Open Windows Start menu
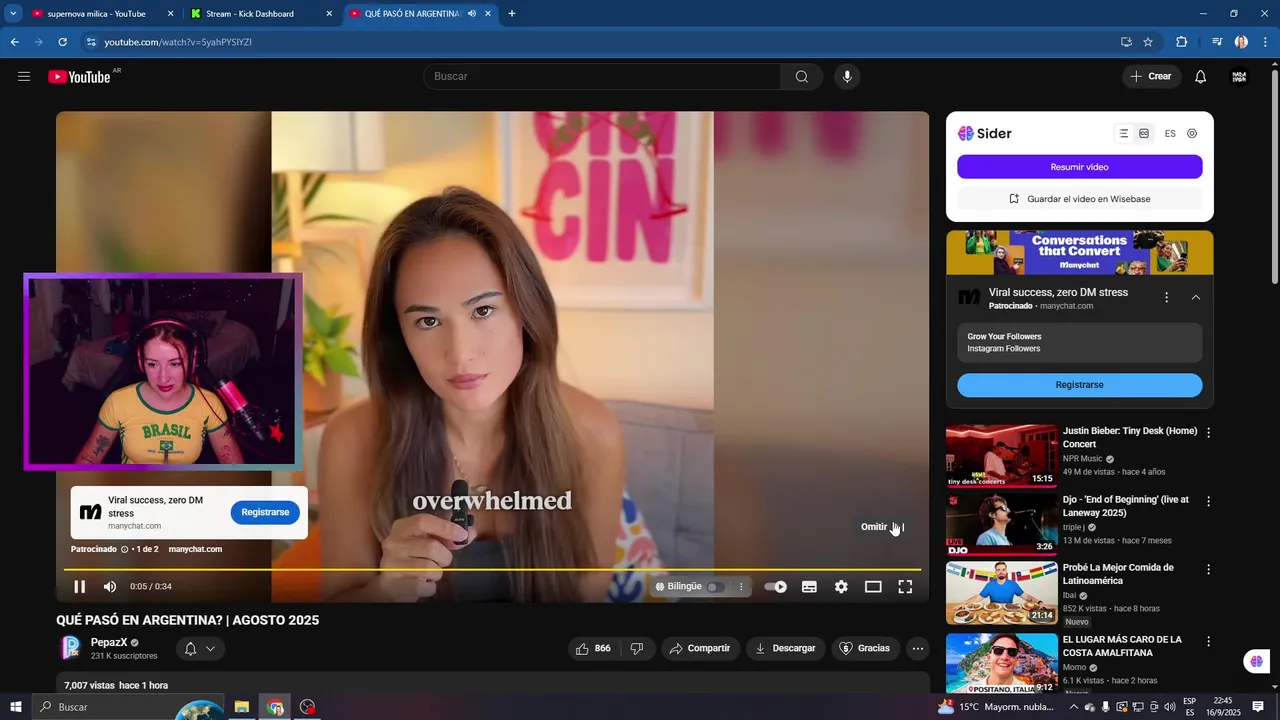The width and height of the screenshot is (1280, 720). [15, 707]
